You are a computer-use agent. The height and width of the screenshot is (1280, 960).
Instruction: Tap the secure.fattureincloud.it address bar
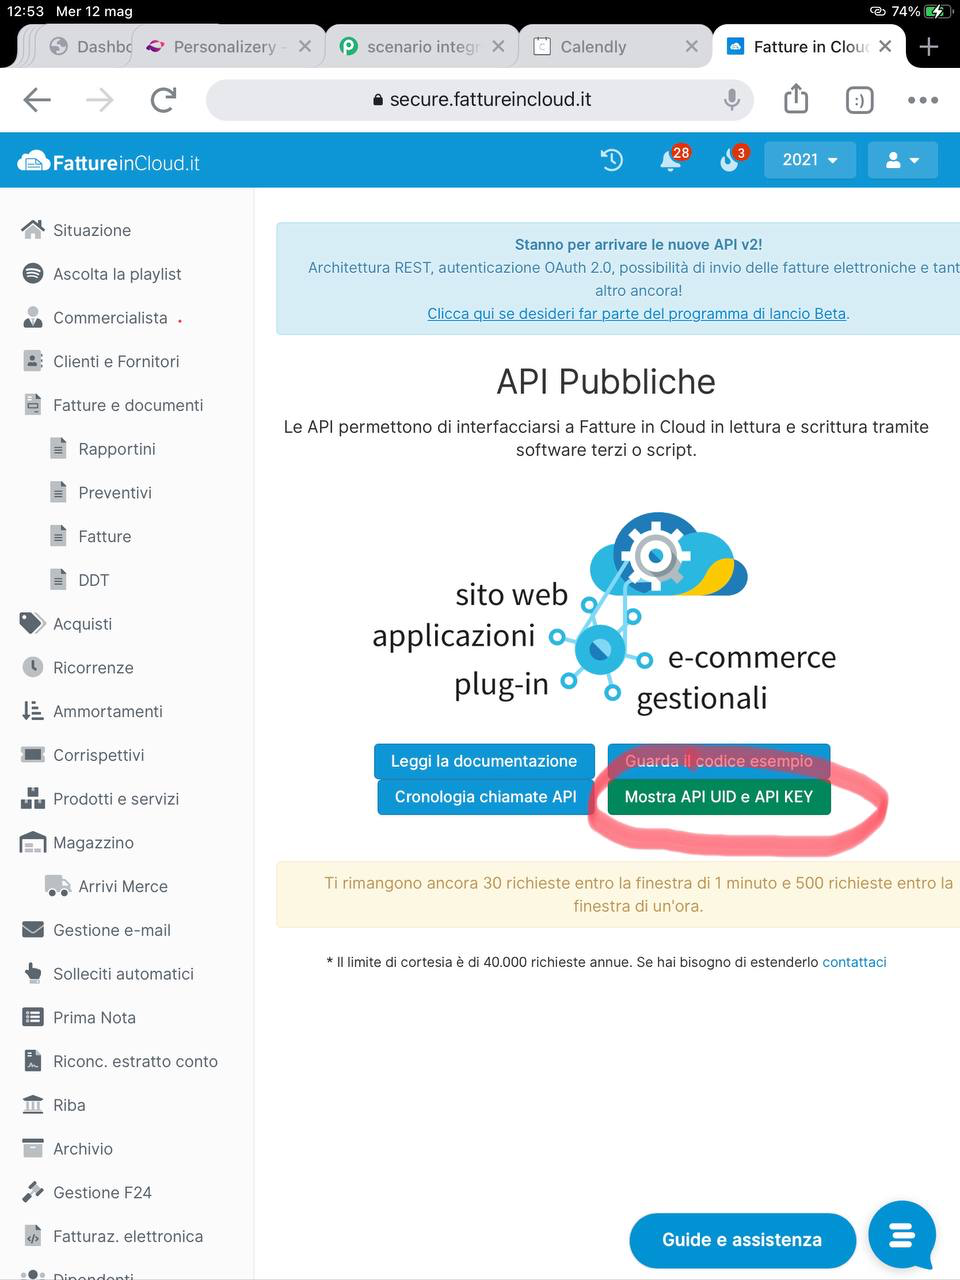[x=480, y=100]
